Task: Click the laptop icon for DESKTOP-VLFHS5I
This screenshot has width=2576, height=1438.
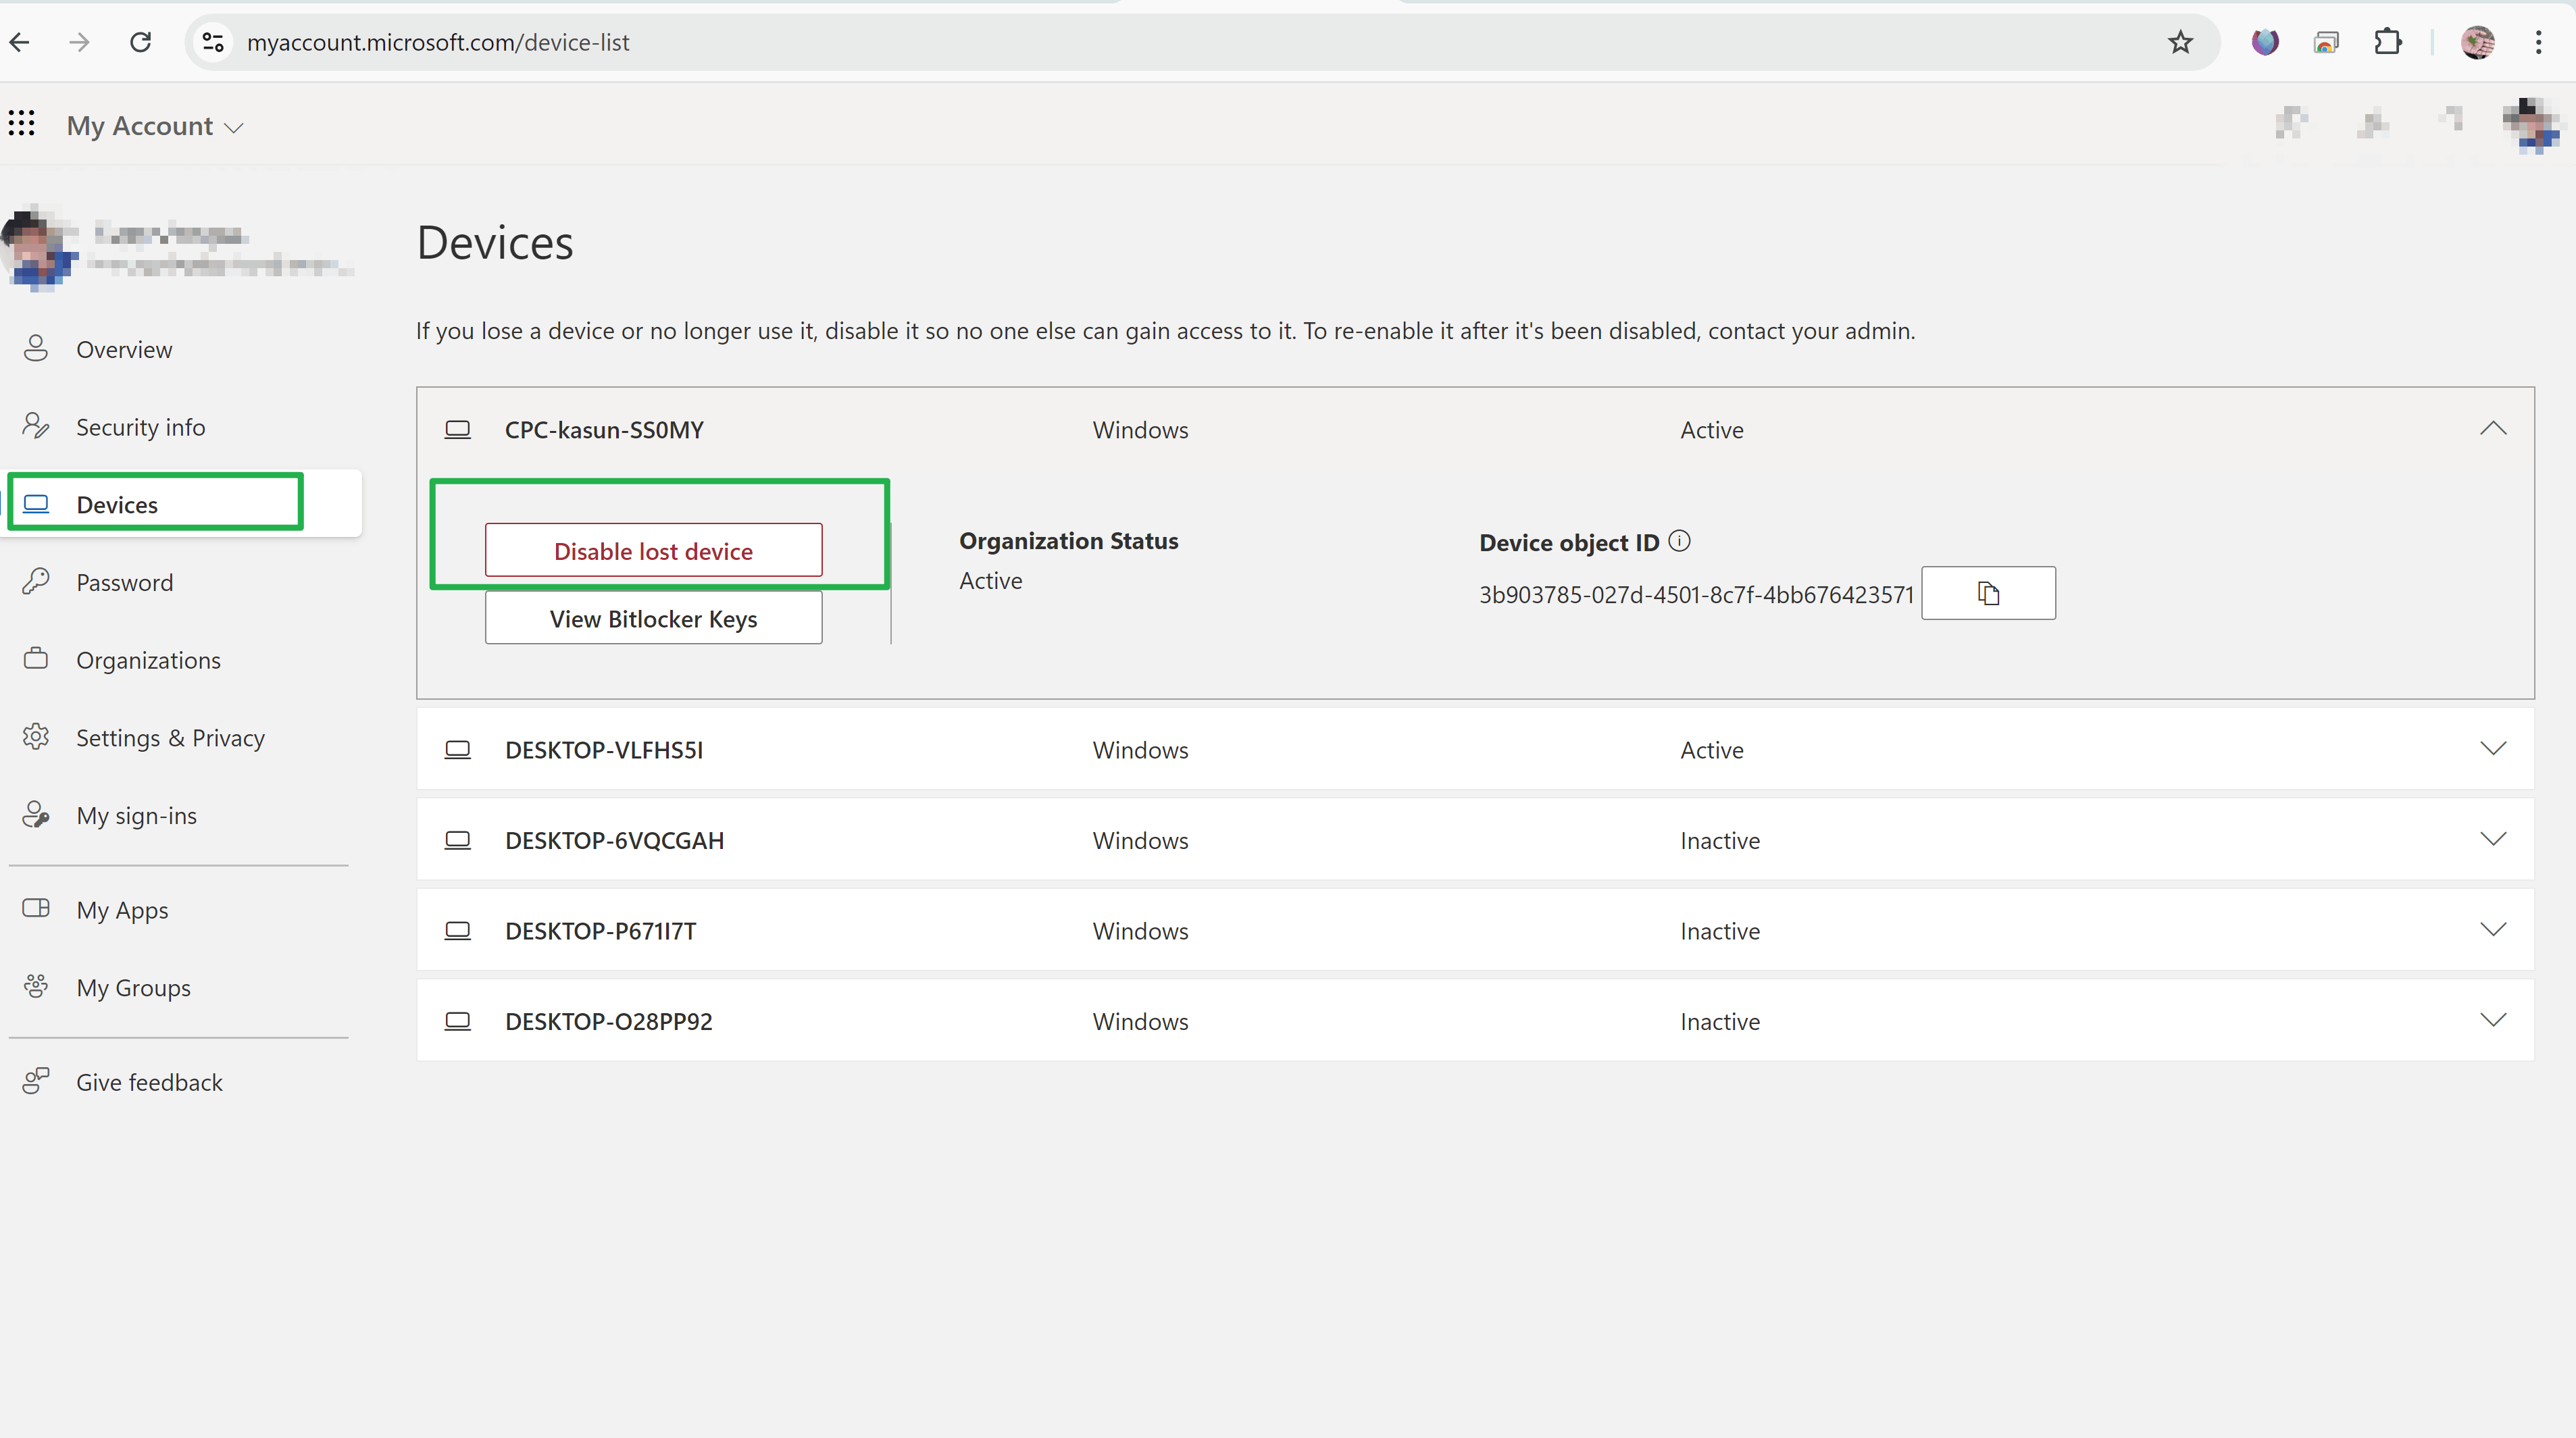Action: pos(458,750)
